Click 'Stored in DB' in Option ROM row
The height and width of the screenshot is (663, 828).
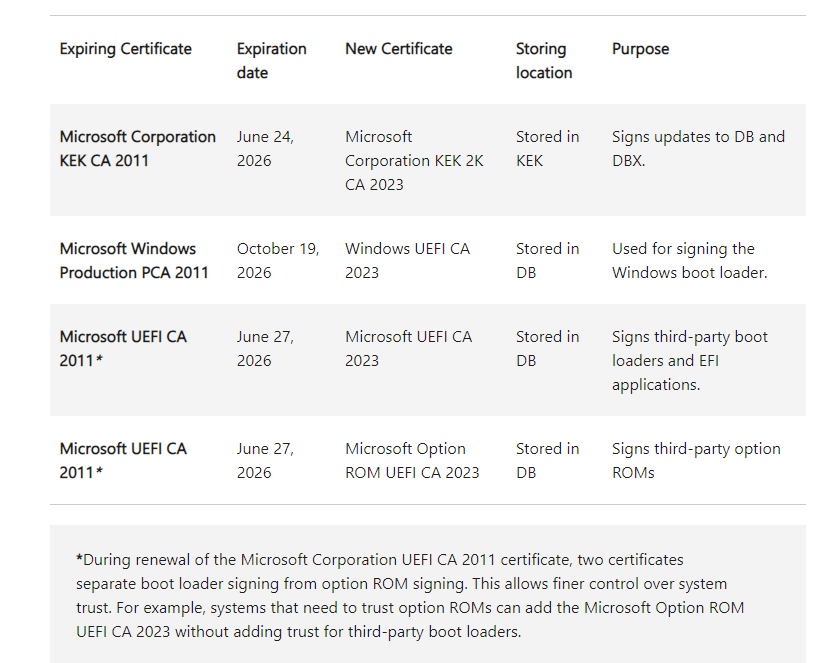coord(548,460)
